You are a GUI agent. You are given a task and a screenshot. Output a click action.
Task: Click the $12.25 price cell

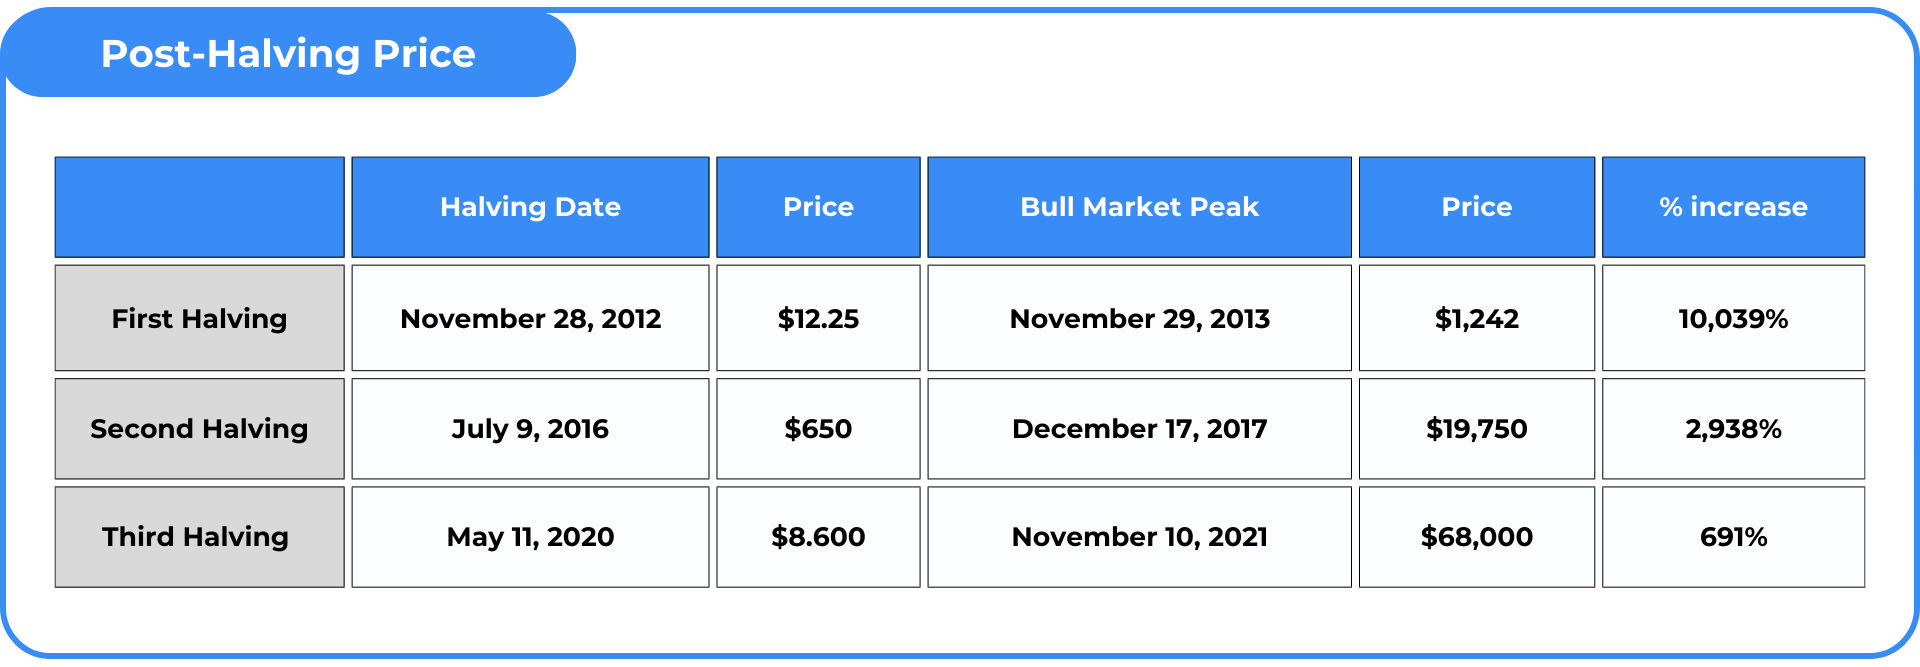(818, 318)
